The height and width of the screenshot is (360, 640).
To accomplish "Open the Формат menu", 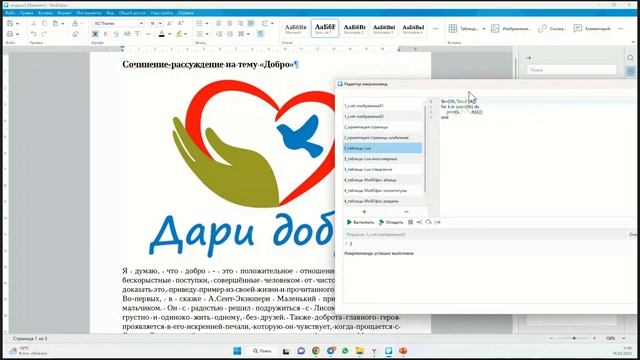I will coord(64,13).
